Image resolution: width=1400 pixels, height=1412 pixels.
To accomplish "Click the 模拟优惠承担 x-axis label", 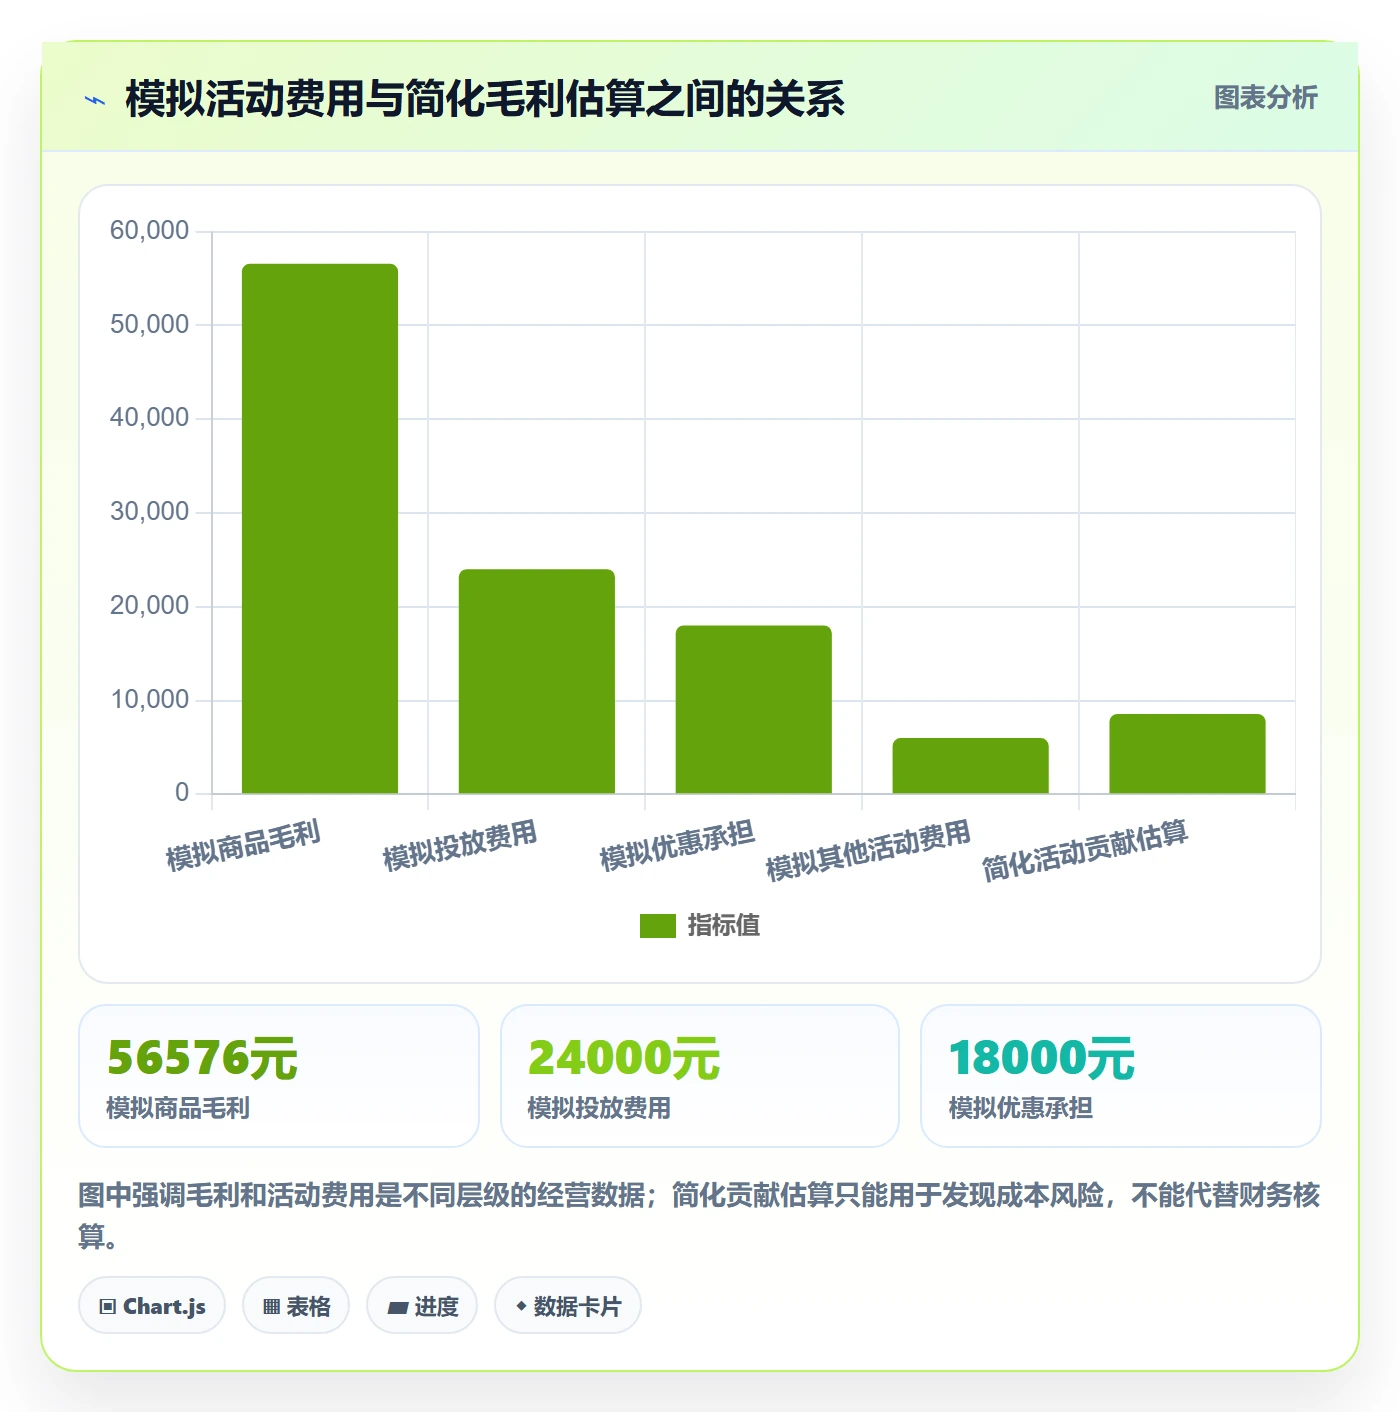I will pyautogui.click(x=677, y=846).
